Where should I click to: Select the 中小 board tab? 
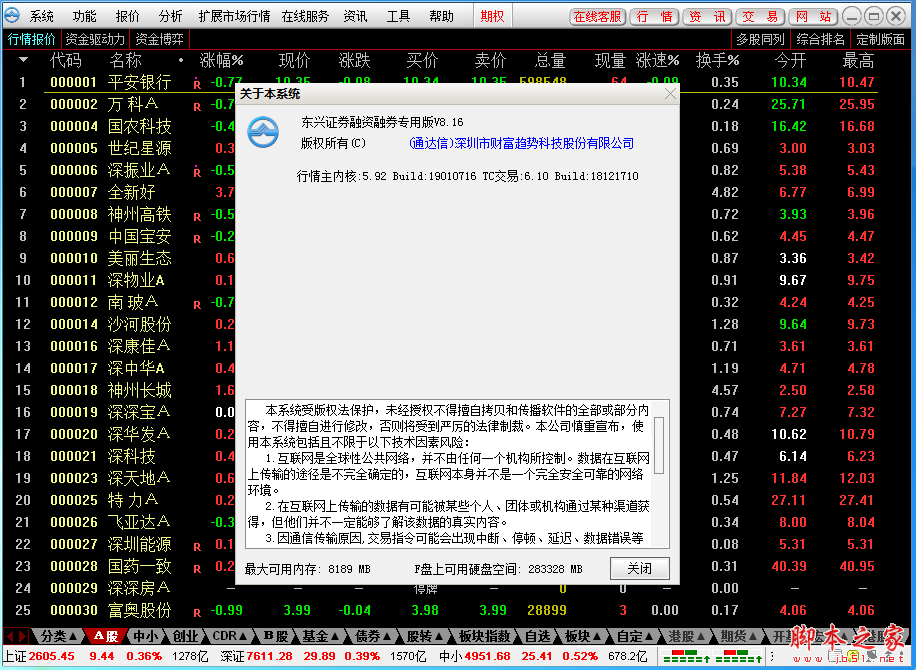[145, 636]
